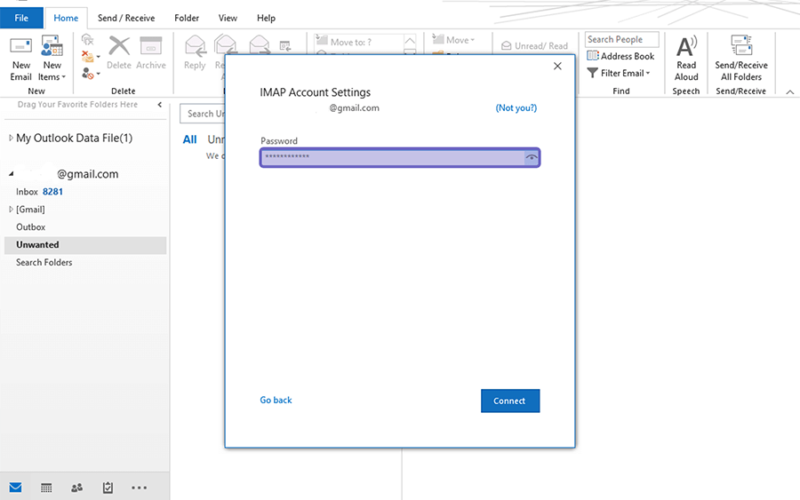The width and height of the screenshot is (800, 500).
Task: Open the View ribbon tab
Action: (x=228, y=18)
